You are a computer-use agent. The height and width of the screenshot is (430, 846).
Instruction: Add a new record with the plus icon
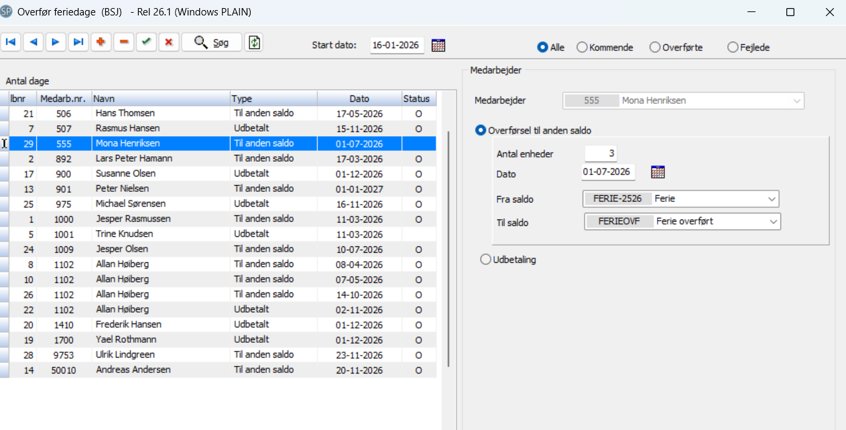click(101, 42)
